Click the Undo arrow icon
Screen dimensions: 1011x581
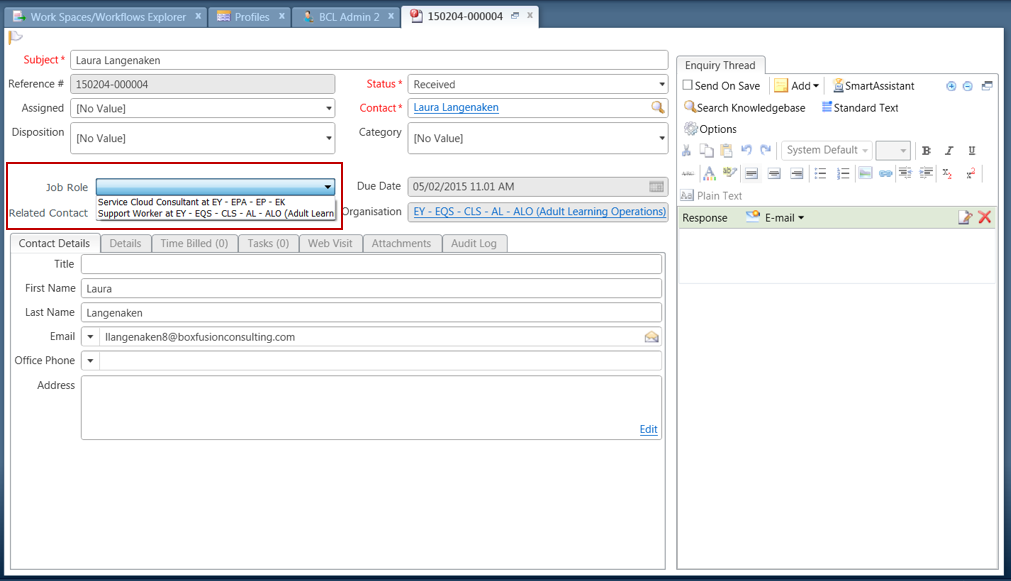747,150
